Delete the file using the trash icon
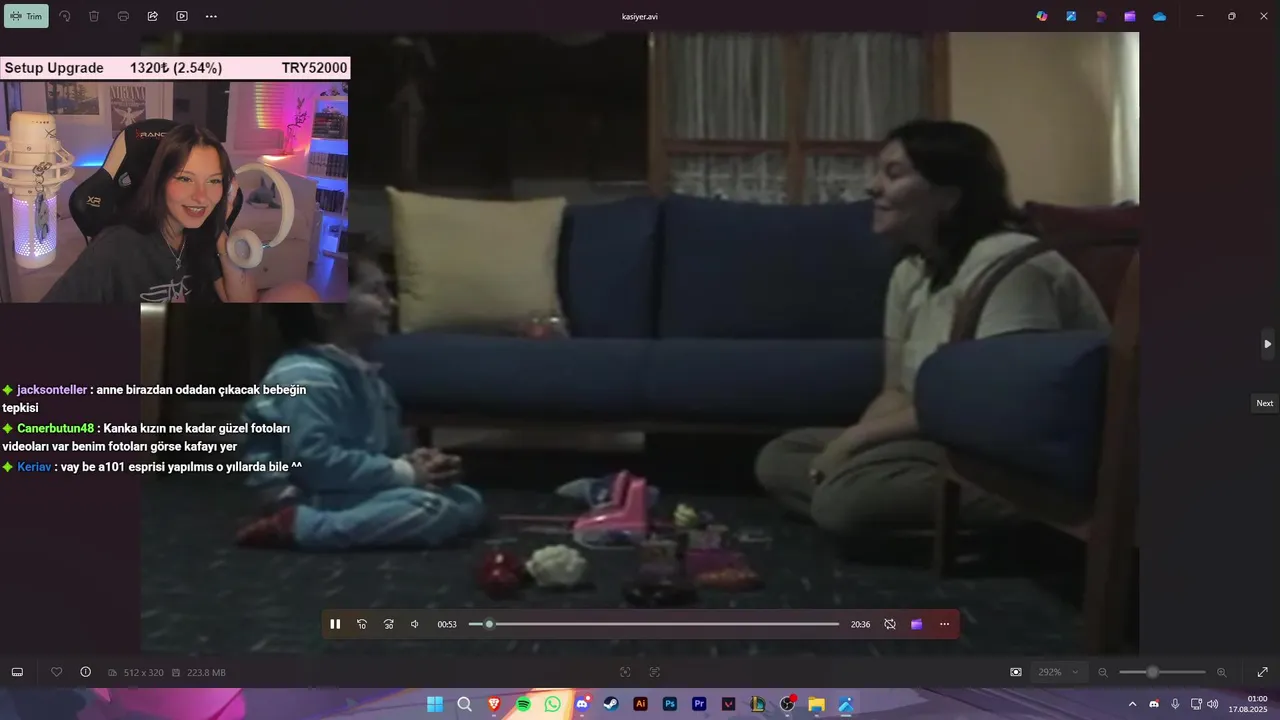1280x720 pixels. point(94,16)
